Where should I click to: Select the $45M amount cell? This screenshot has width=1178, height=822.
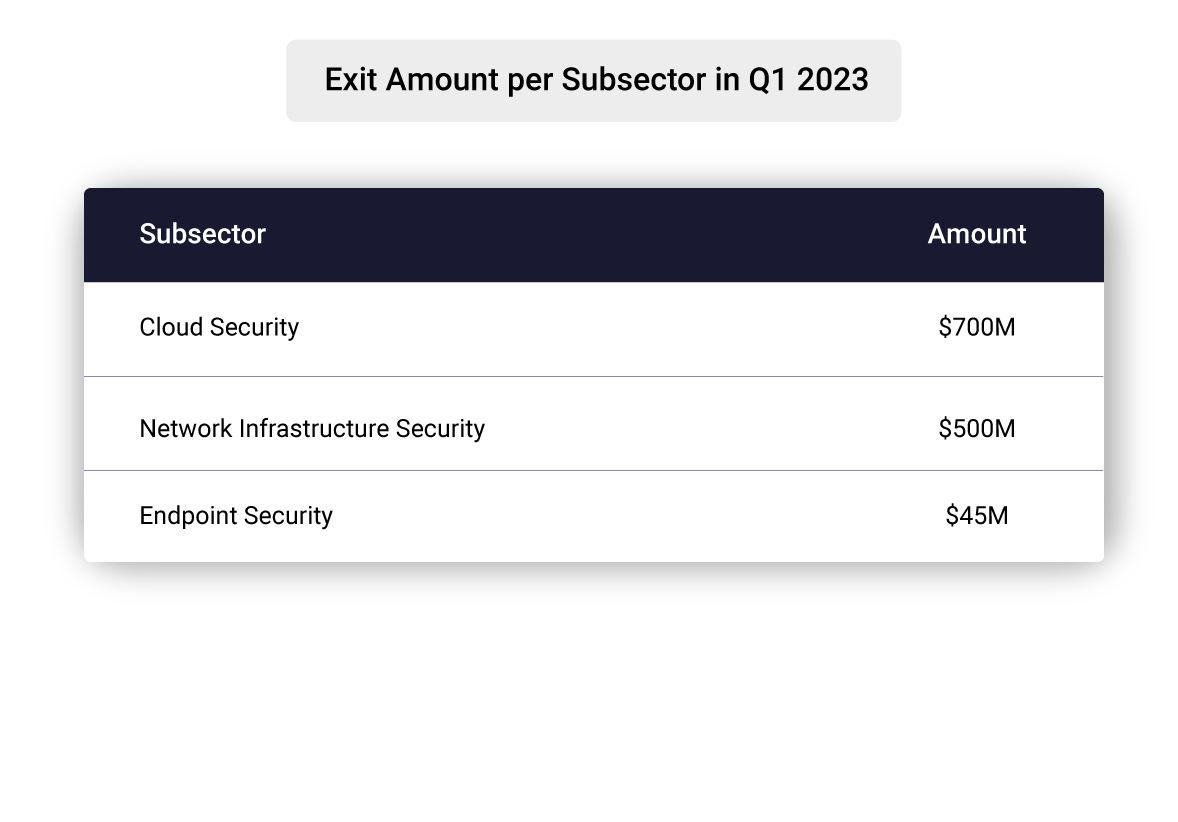tap(976, 516)
